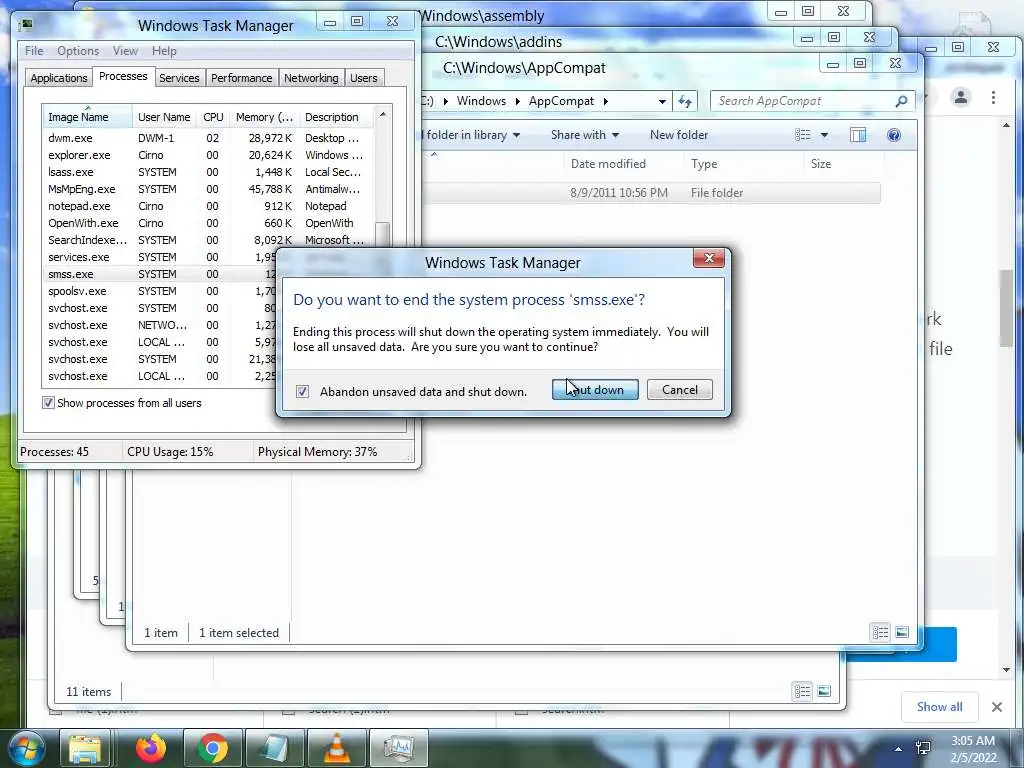Select the Windows breadcrumb segment

(481, 101)
